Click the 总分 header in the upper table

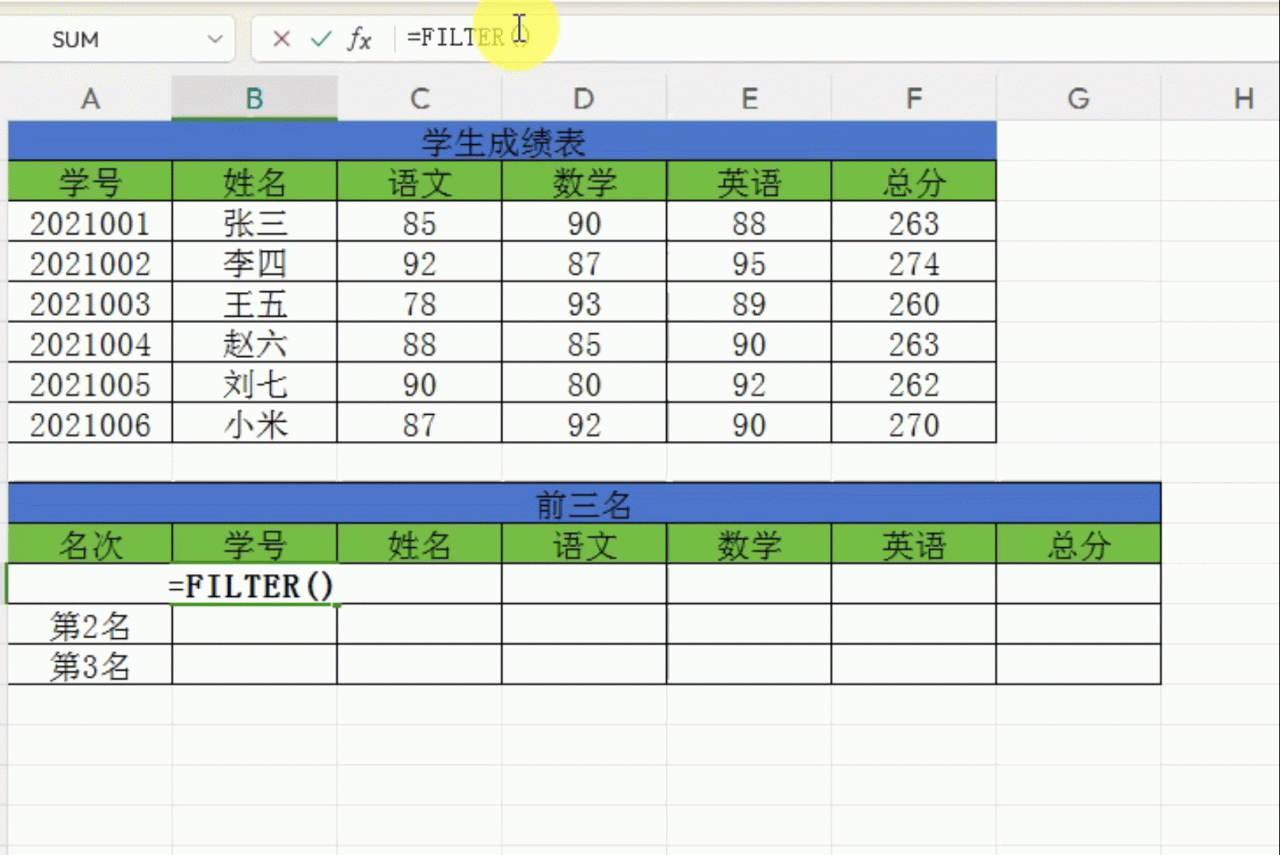[914, 181]
